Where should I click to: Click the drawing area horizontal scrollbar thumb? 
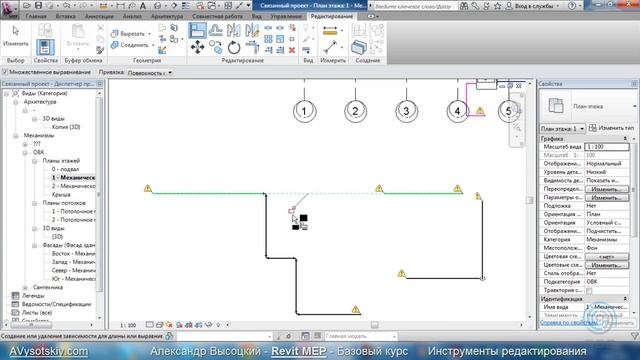374,325
